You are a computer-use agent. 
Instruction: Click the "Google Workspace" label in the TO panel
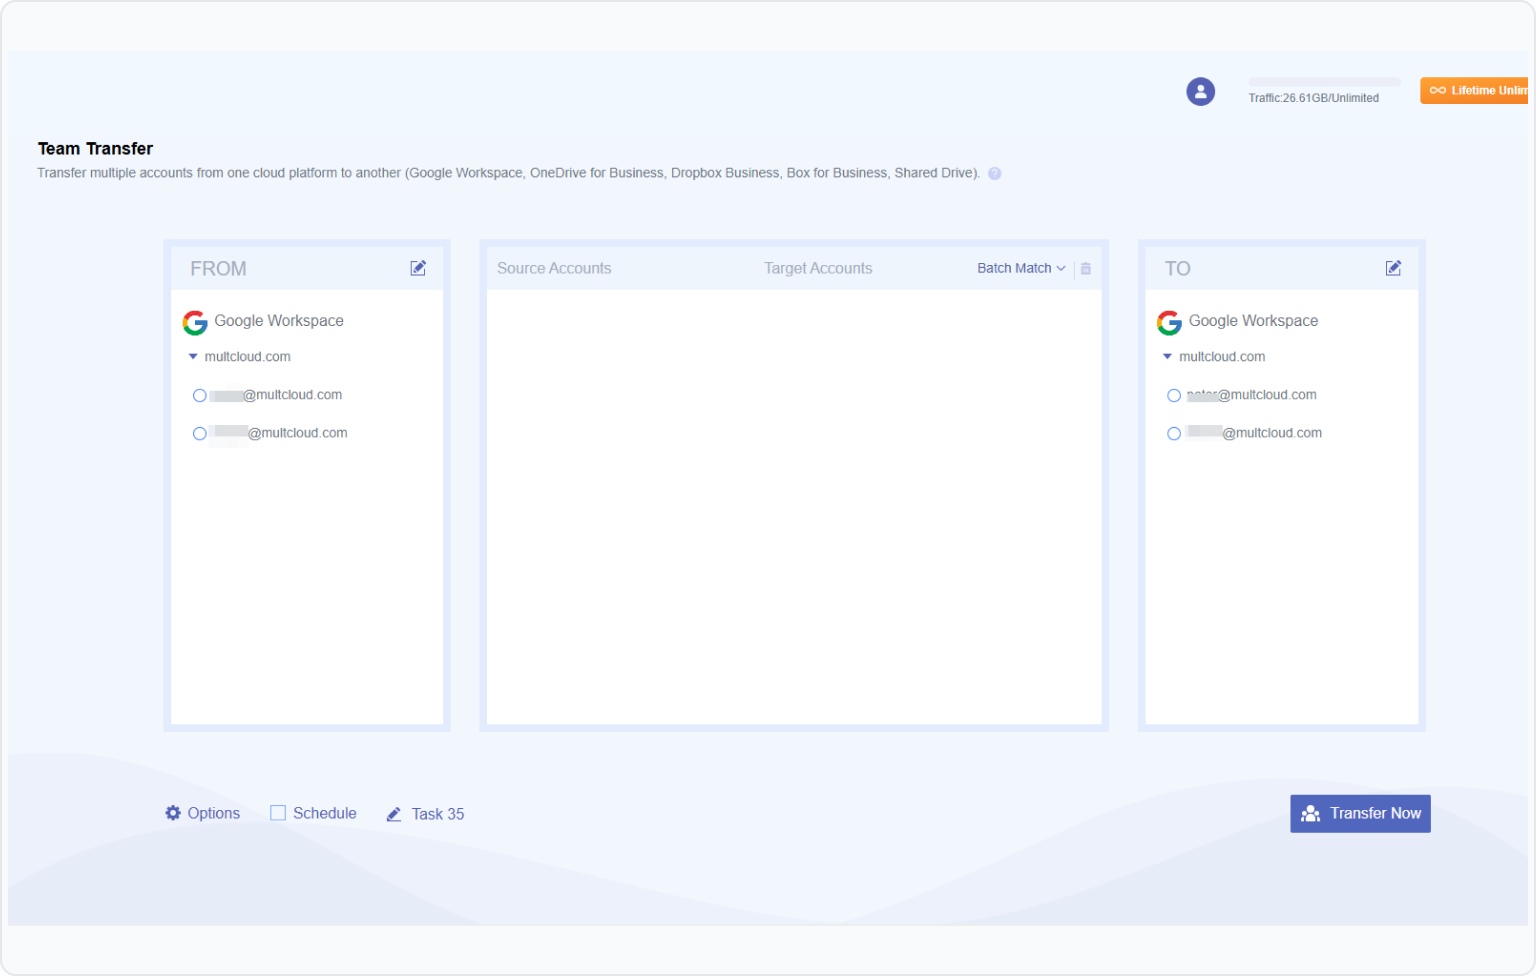point(1253,321)
